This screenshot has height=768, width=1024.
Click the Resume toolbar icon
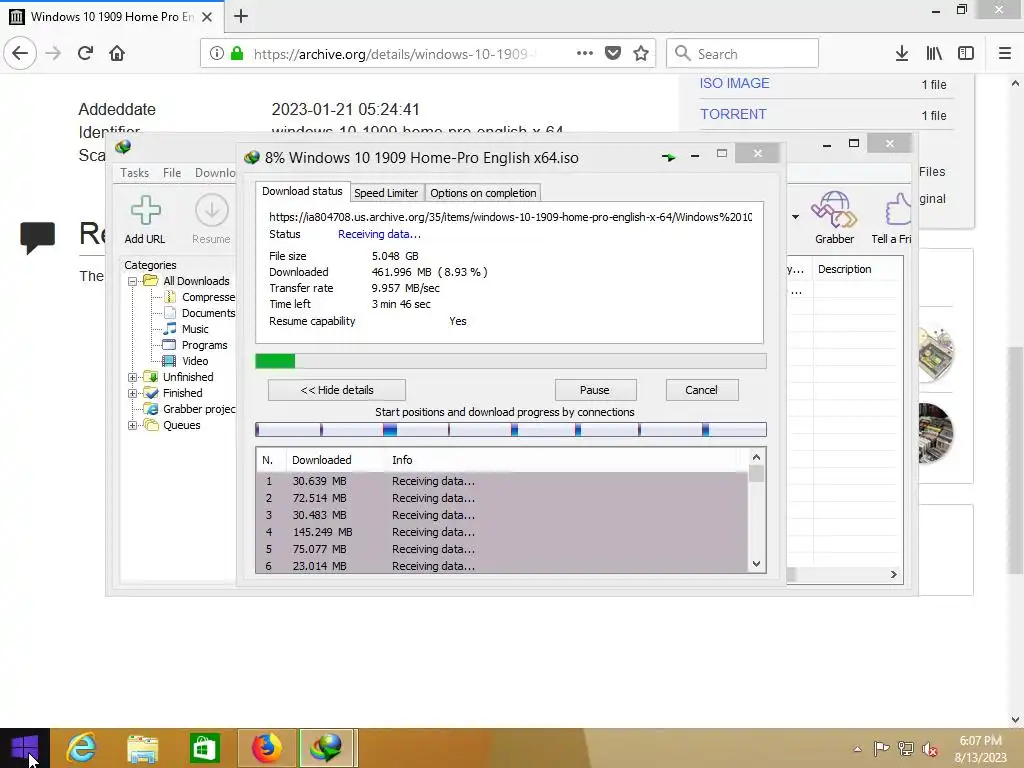point(212,211)
